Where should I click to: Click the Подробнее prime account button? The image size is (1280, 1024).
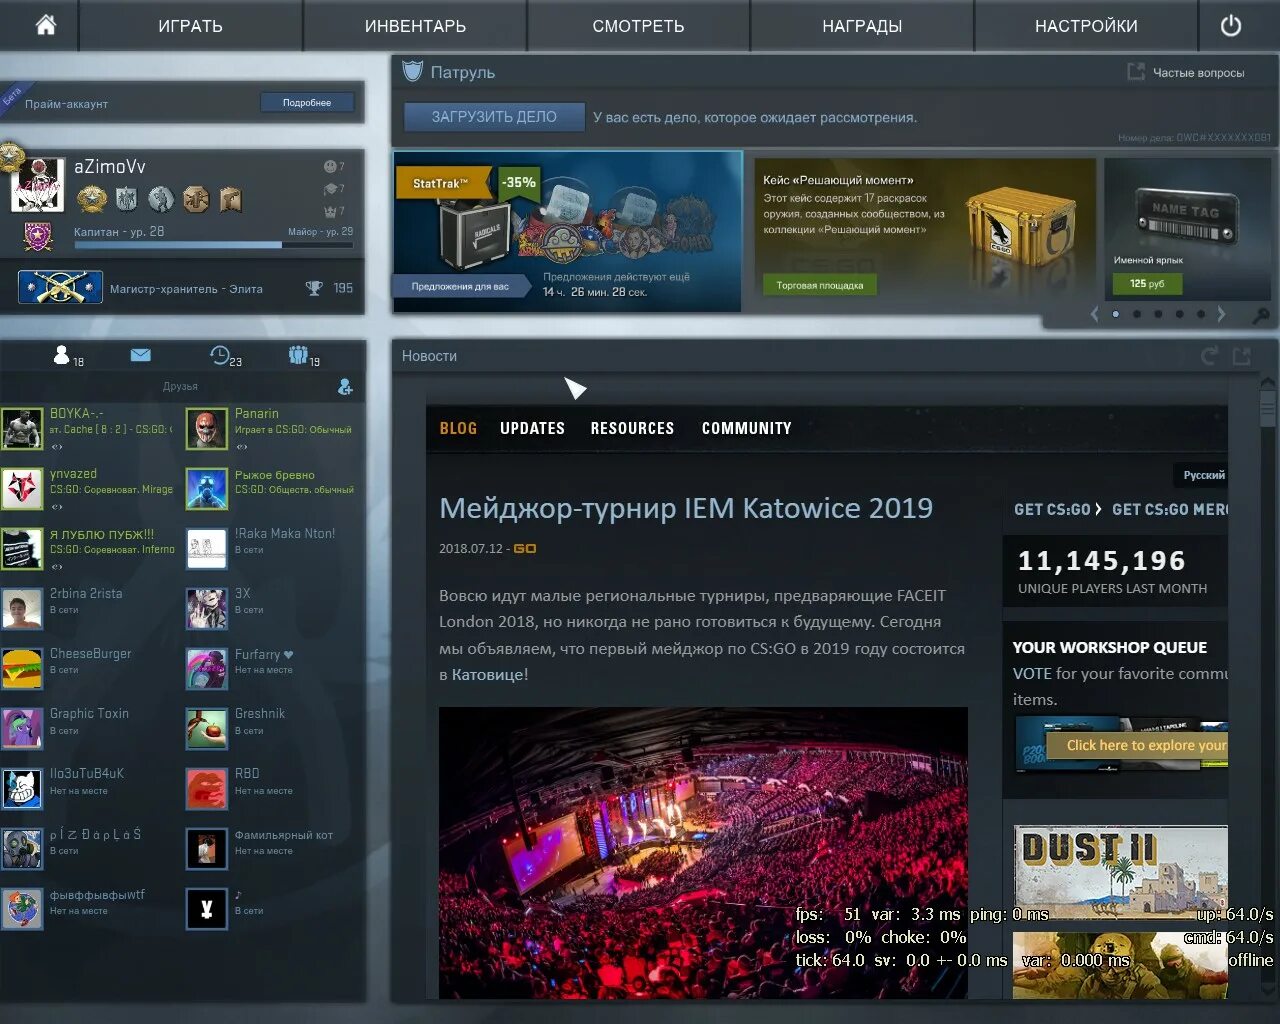(x=307, y=102)
